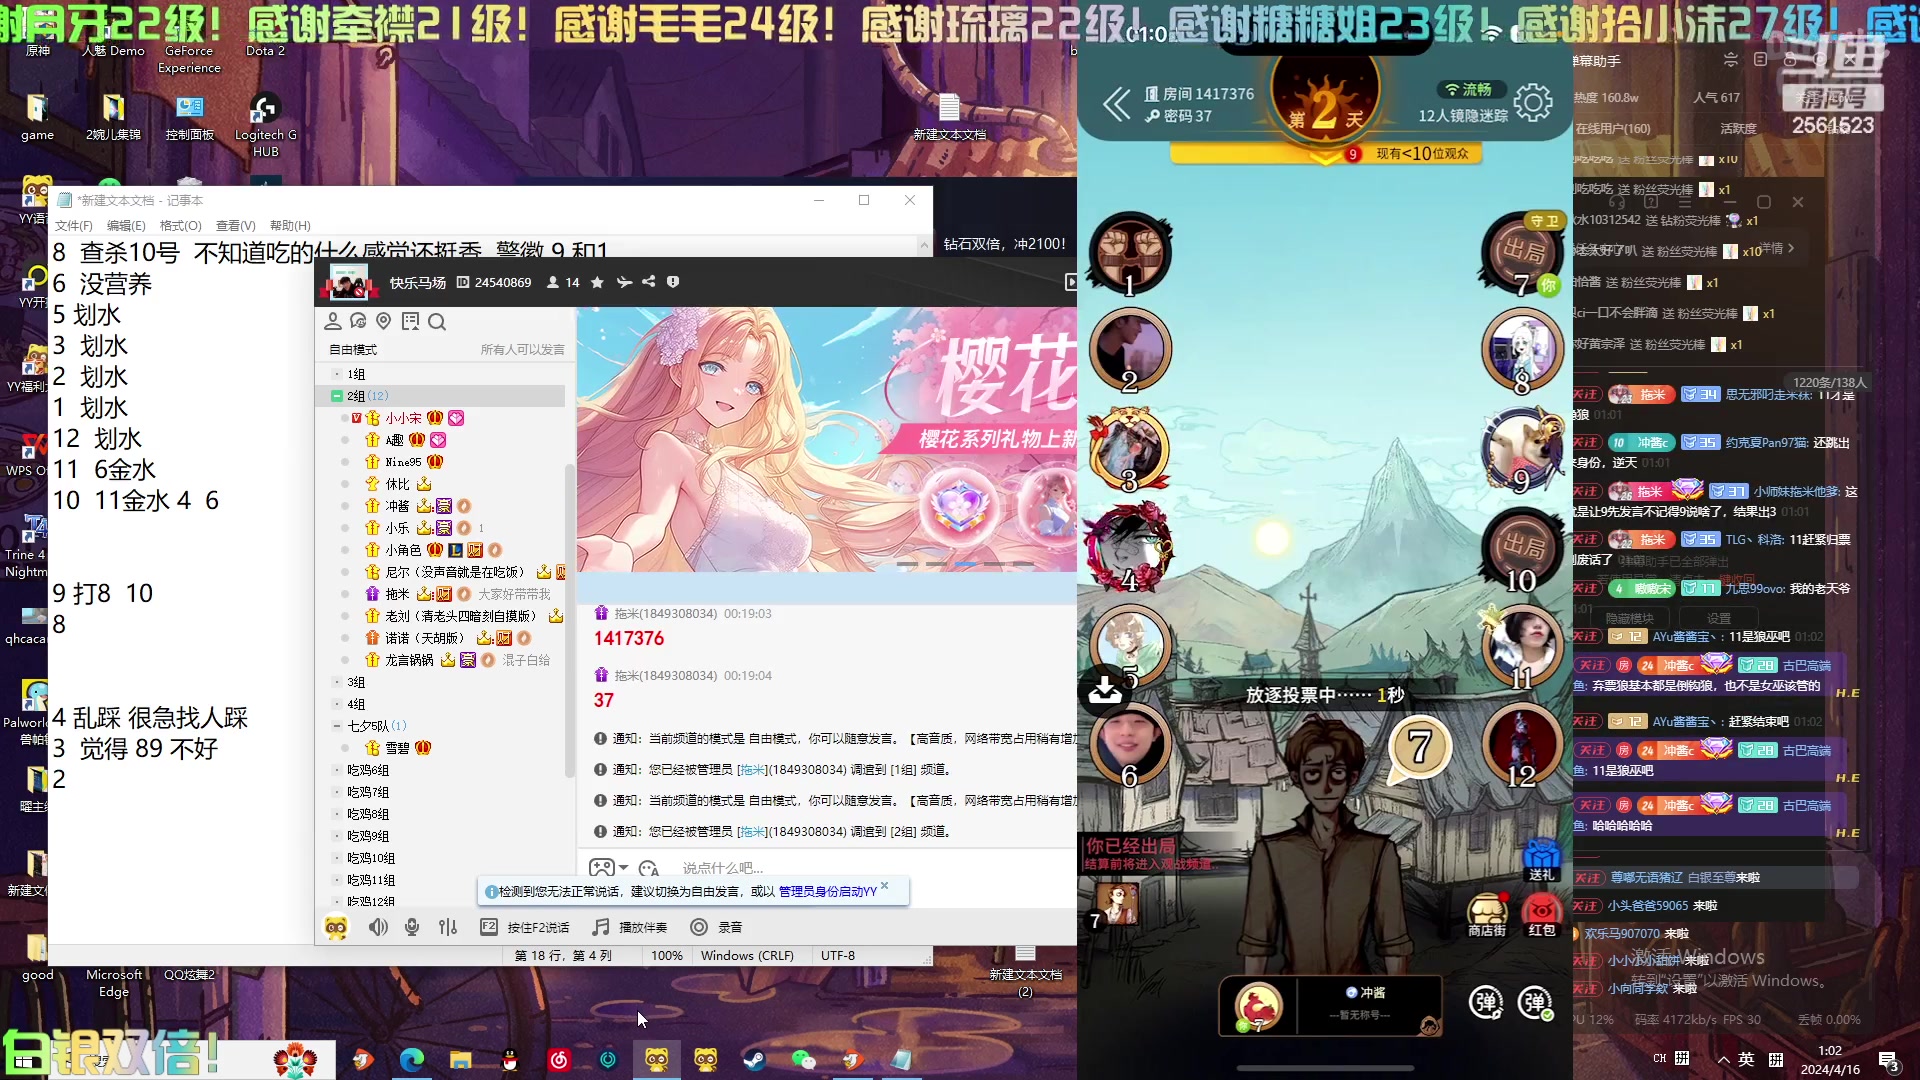Open the 格式(O) menu in Notepad
This screenshot has height=1080, width=1920.
pyautogui.click(x=180, y=226)
